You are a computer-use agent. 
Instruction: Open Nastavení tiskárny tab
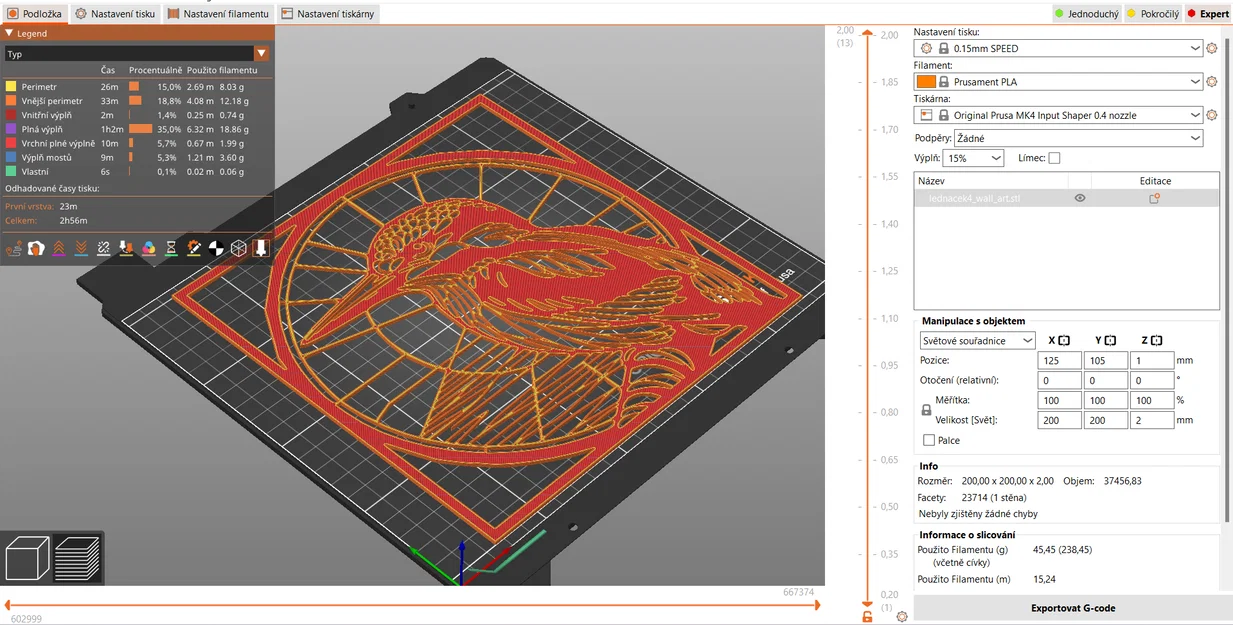[327, 14]
